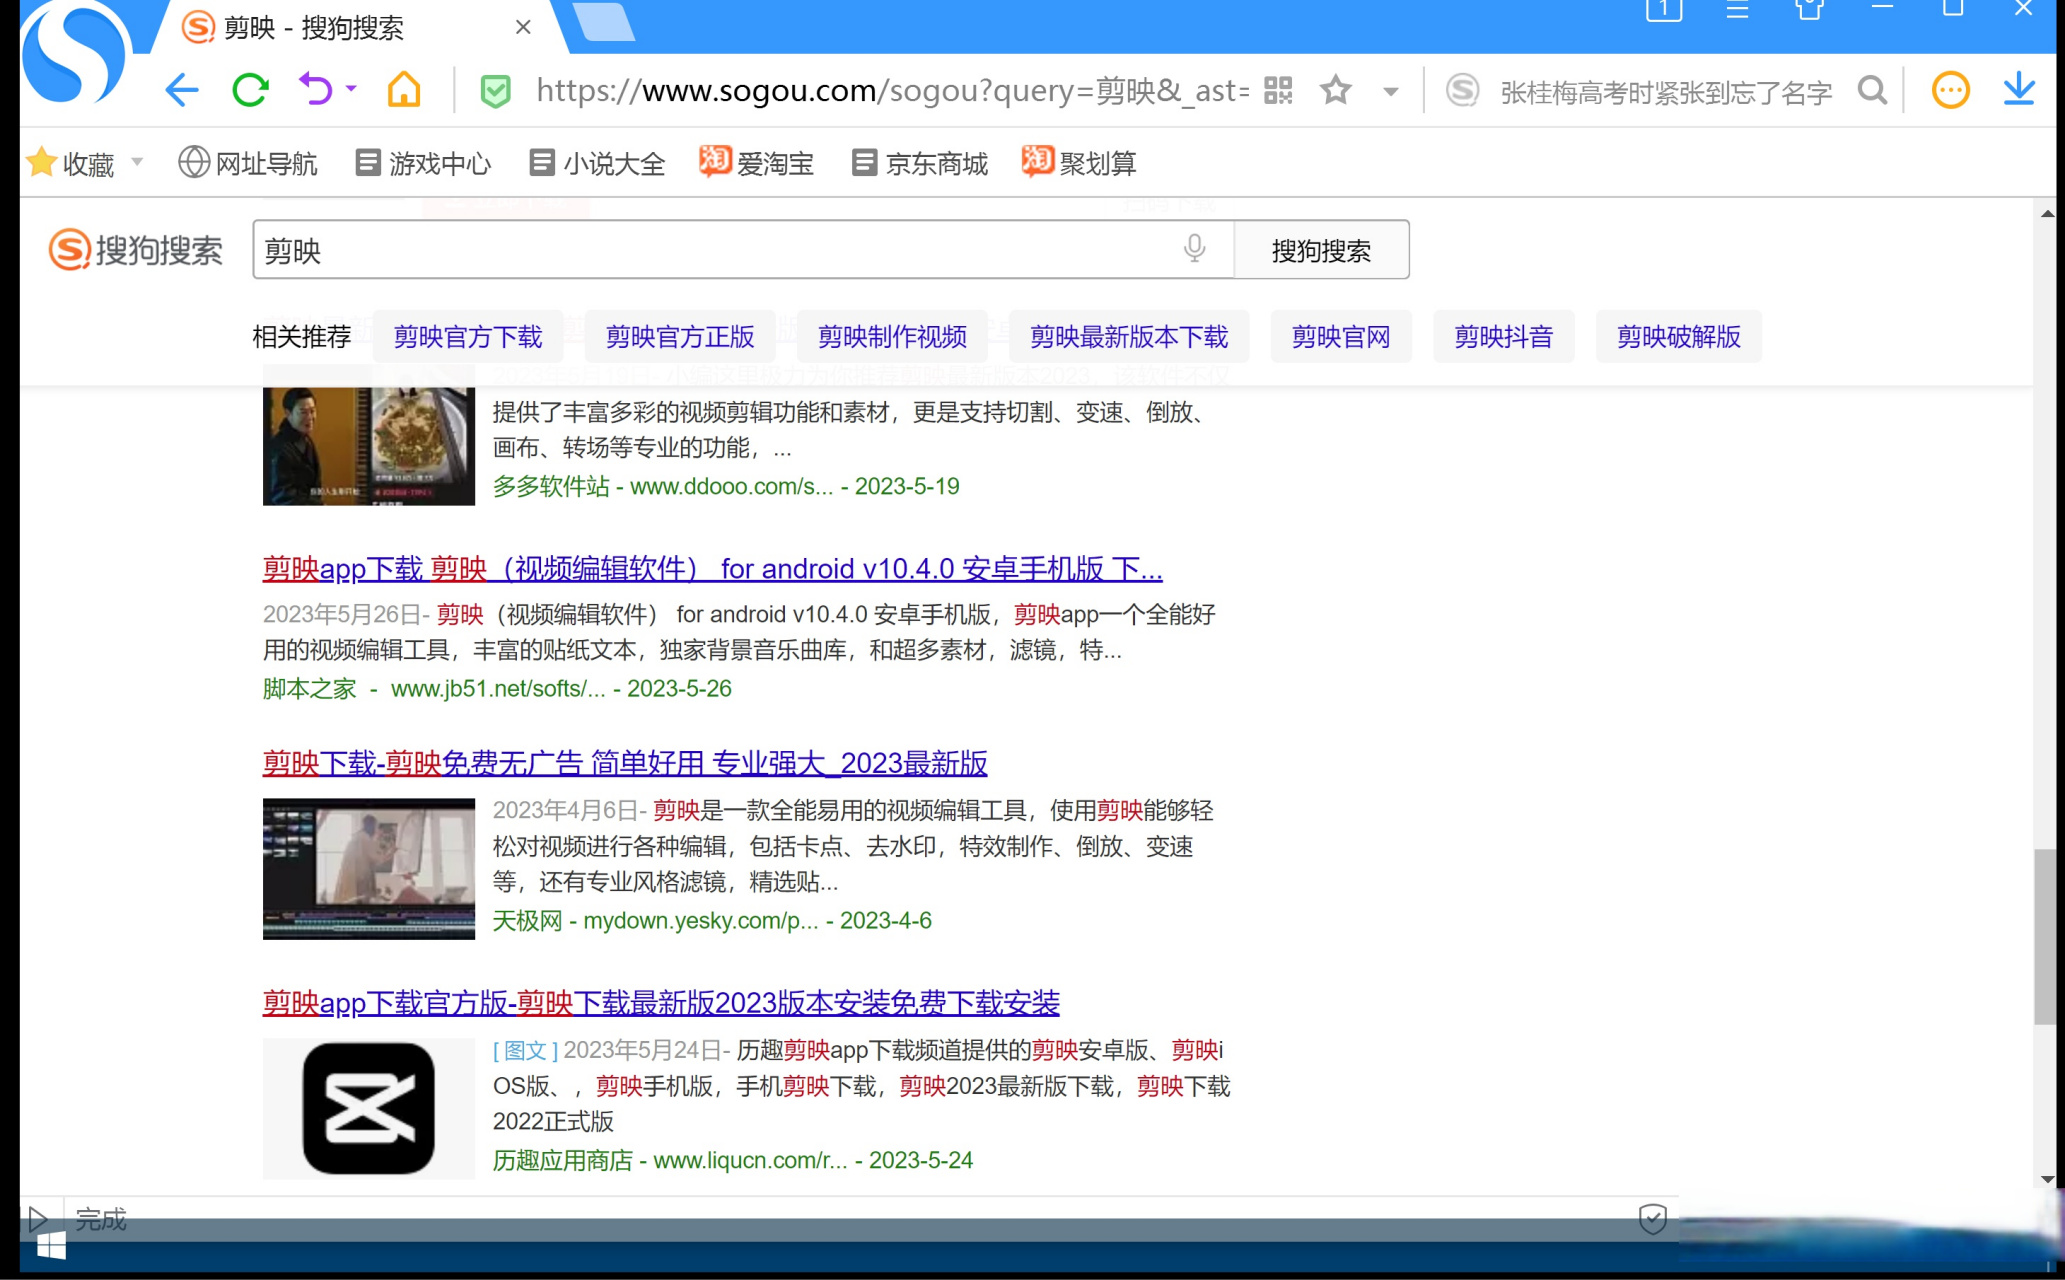Expand the dropdown arrow beside the undo icon
Image resolution: width=2065 pixels, height=1280 pixels.
[351, 89]
